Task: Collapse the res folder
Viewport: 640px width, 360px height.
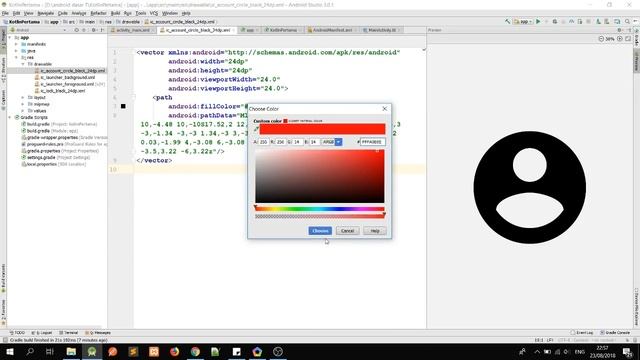Action: [x=16, y=58]
